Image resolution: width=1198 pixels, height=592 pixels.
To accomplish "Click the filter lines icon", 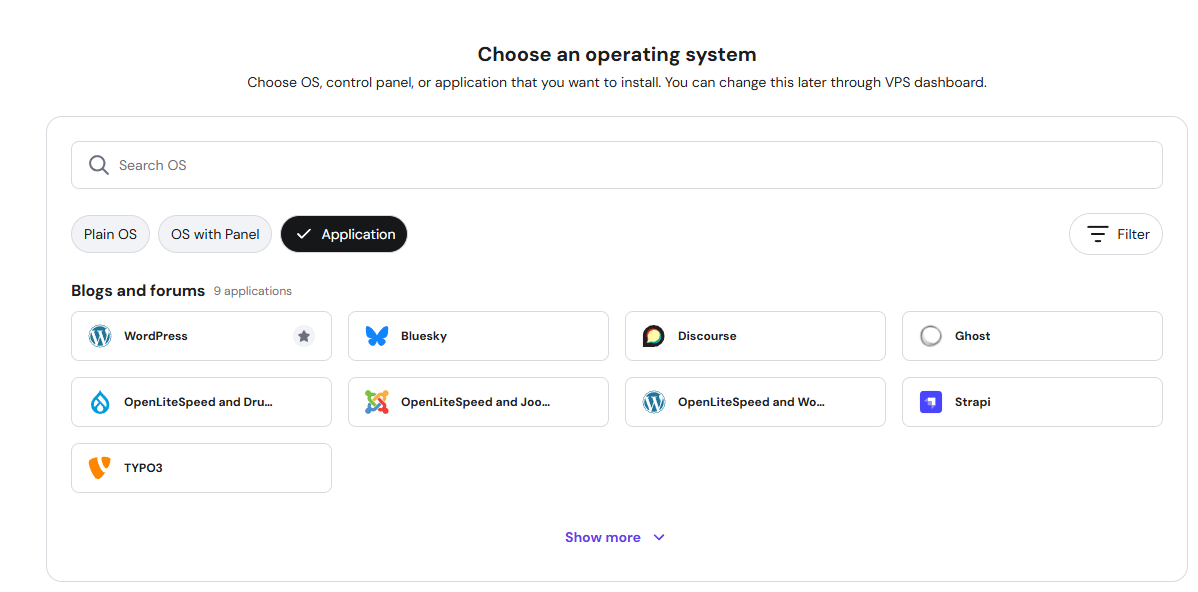I will click(x=1098, y=235).
